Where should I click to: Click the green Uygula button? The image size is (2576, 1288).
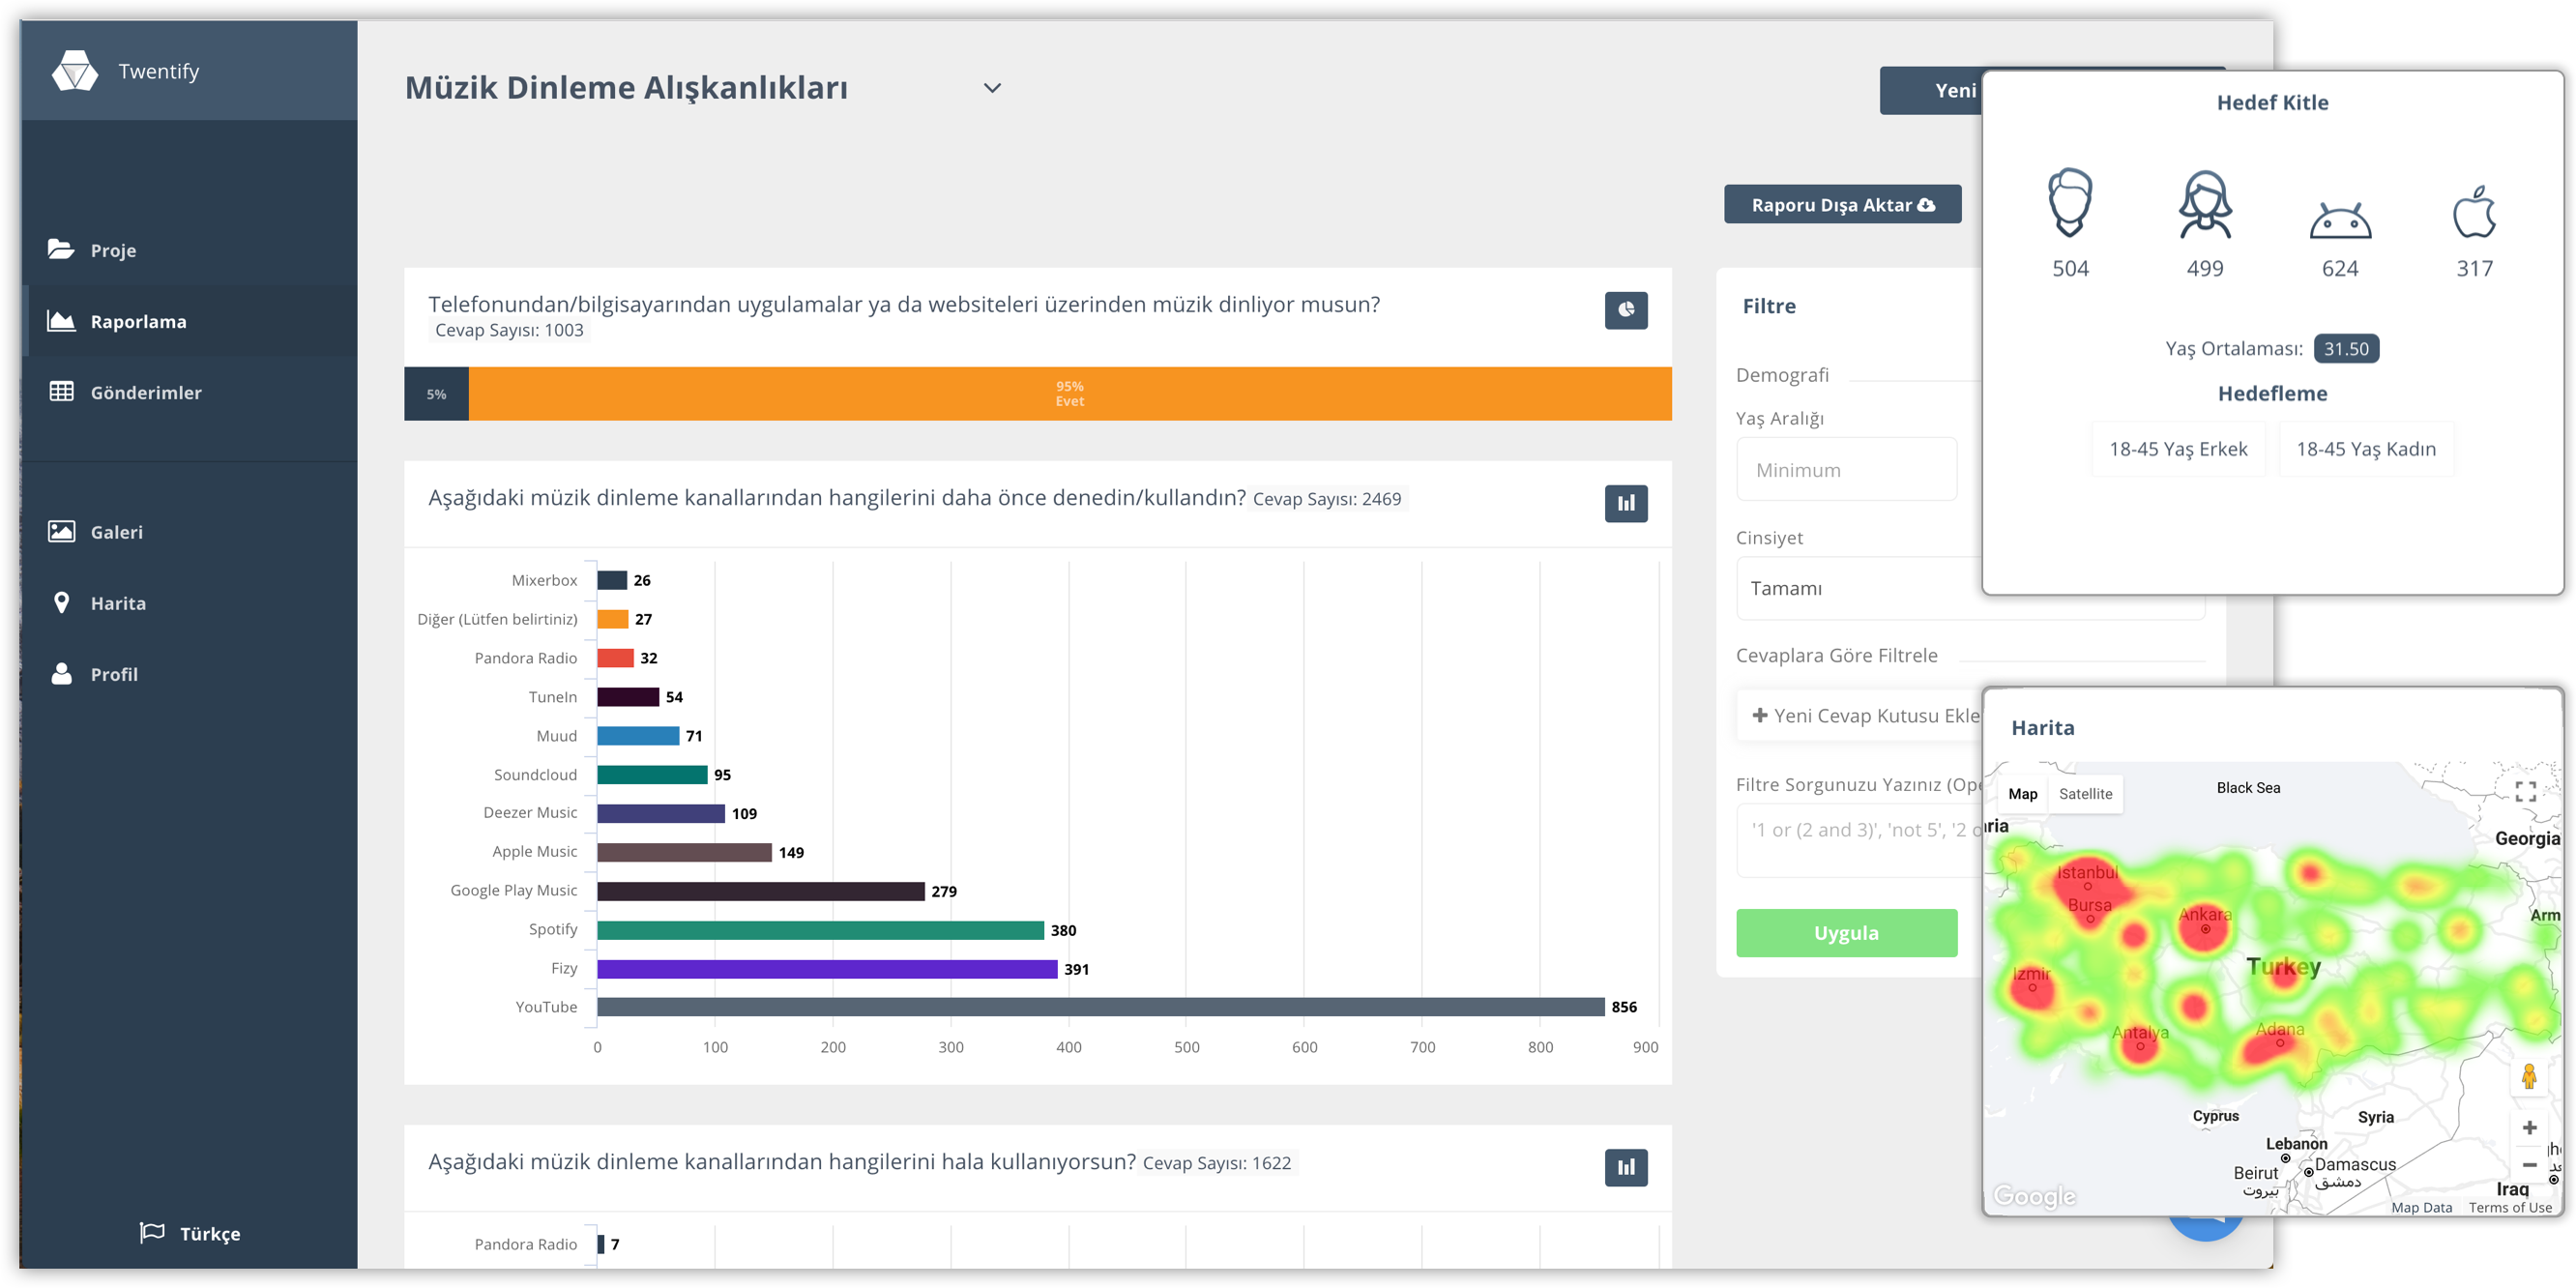1846,932
